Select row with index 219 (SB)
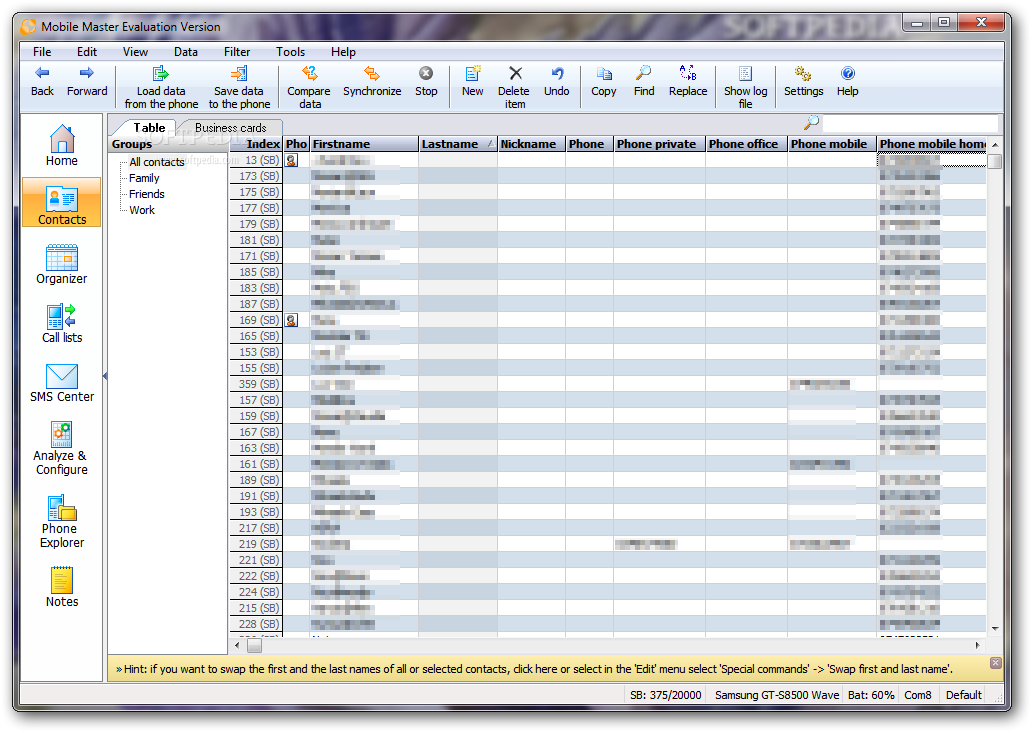The height and width of the screenshot is (732, 1032). click(607, 544)
